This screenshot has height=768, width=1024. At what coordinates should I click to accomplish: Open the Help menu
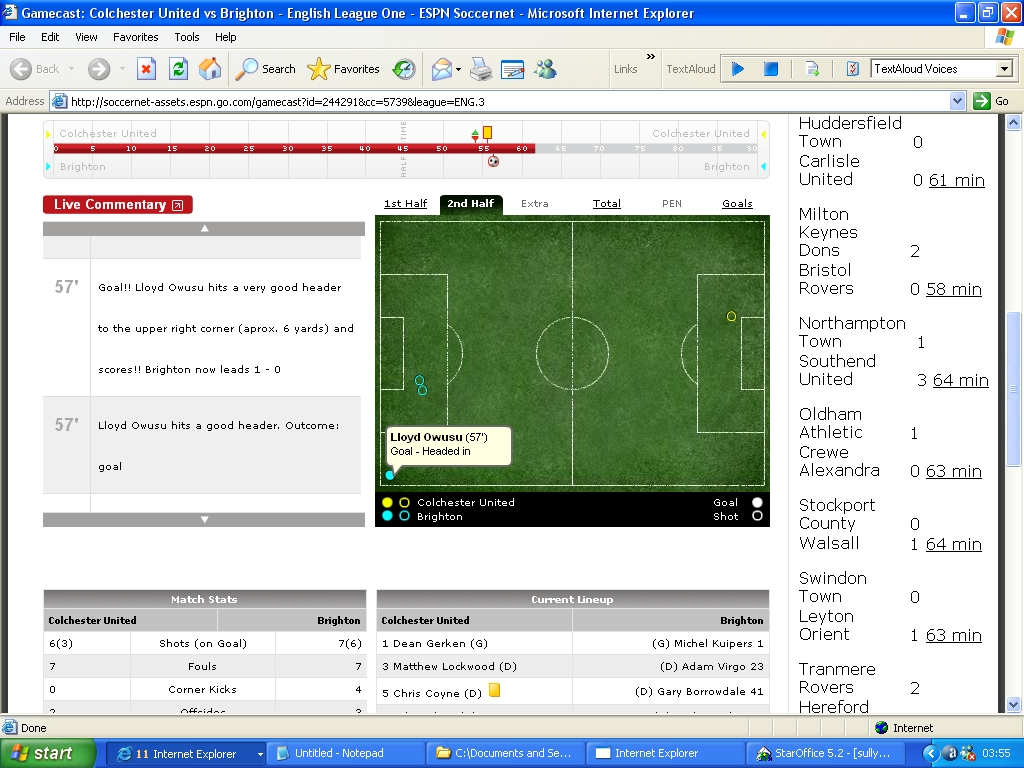pyautogui.click(x=225, y=37)
